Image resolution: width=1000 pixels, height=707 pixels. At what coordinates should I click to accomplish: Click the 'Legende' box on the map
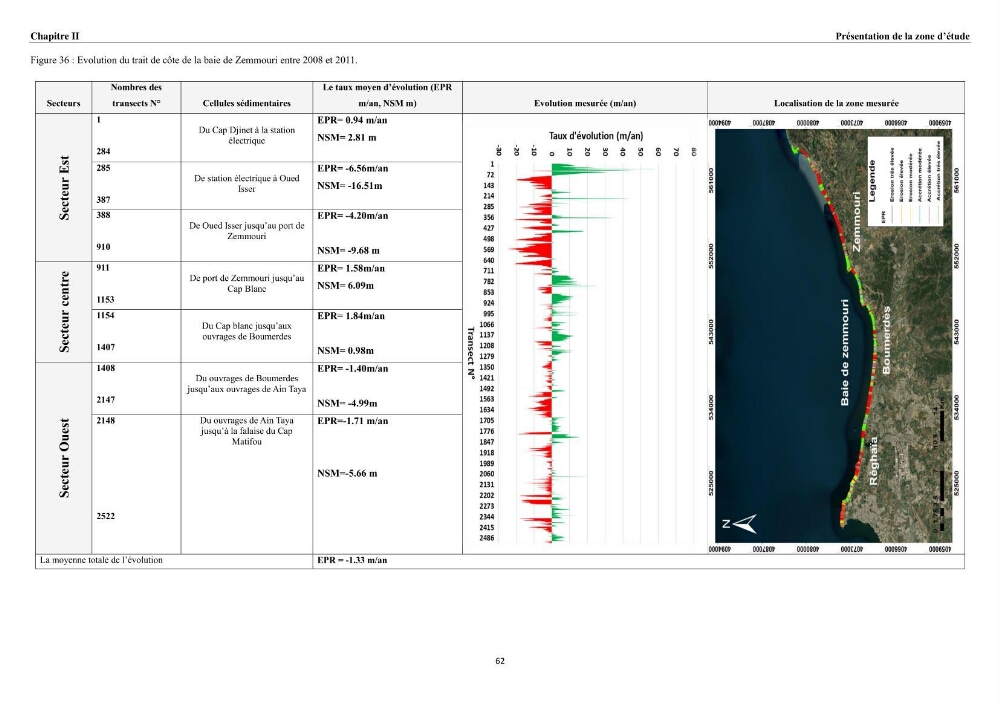pyautogui.click(x=904, y=182)
